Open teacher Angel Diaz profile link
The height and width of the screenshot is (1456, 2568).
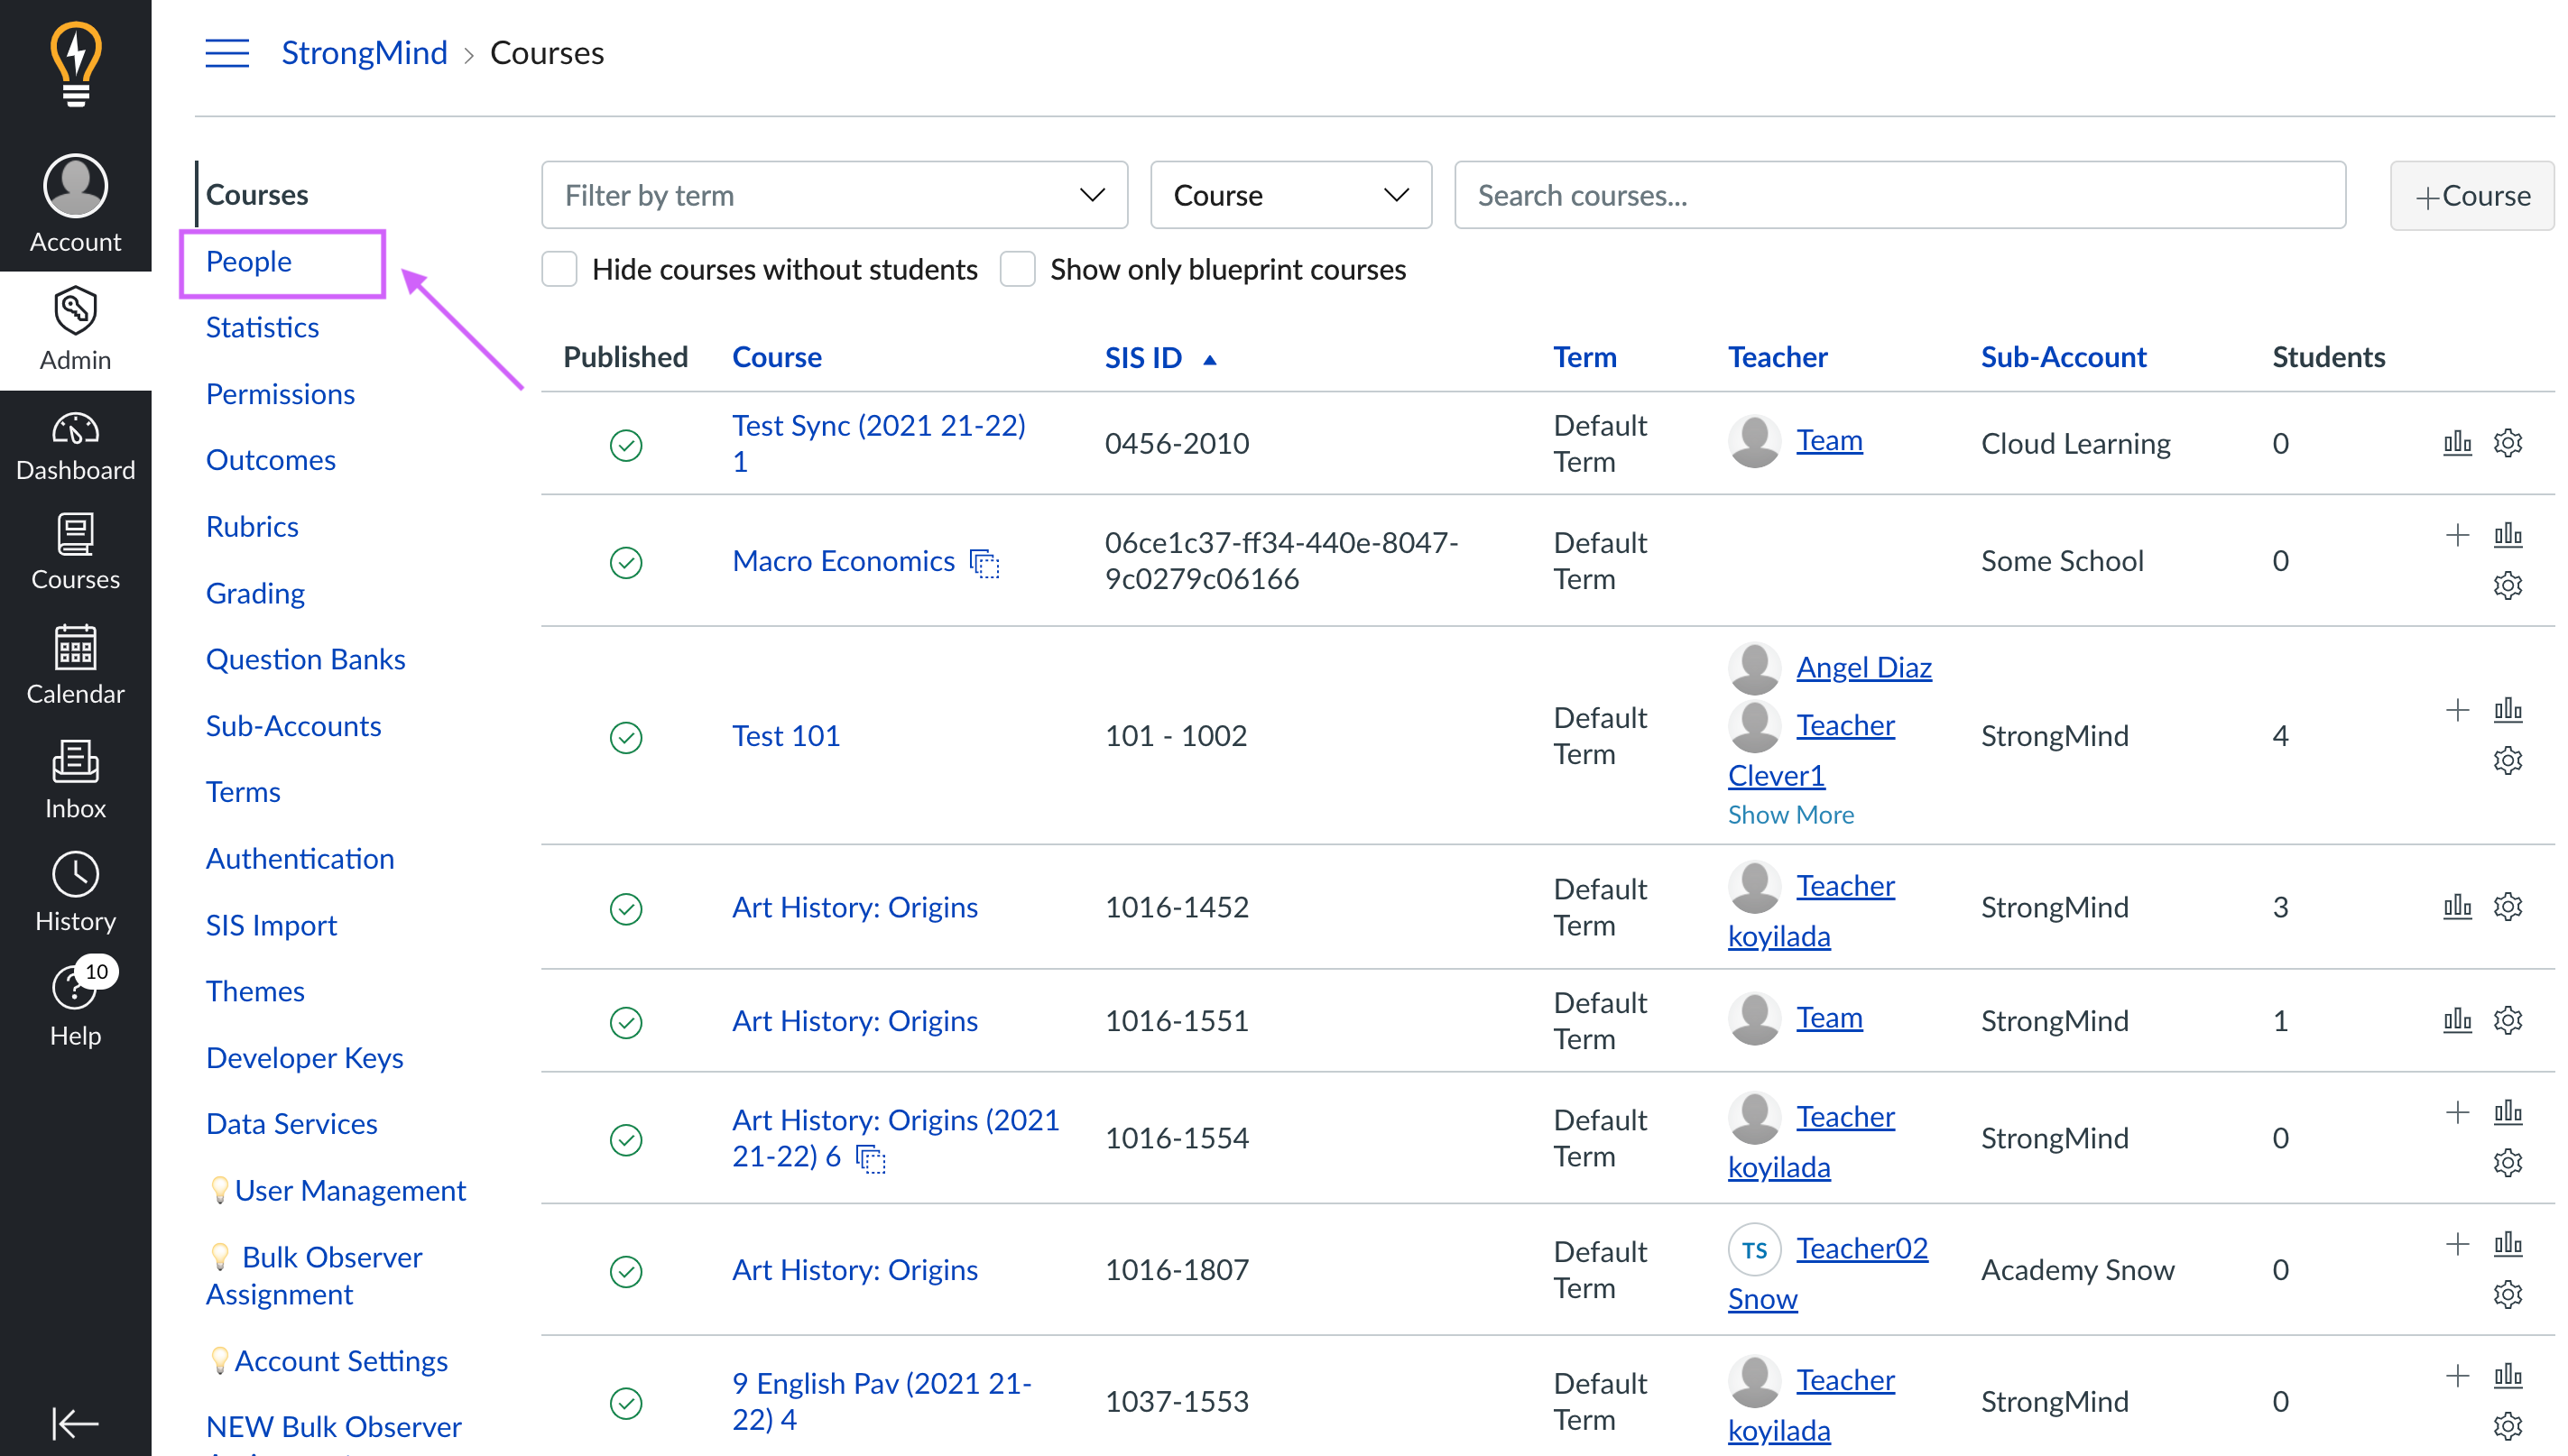pos(1863,668)
